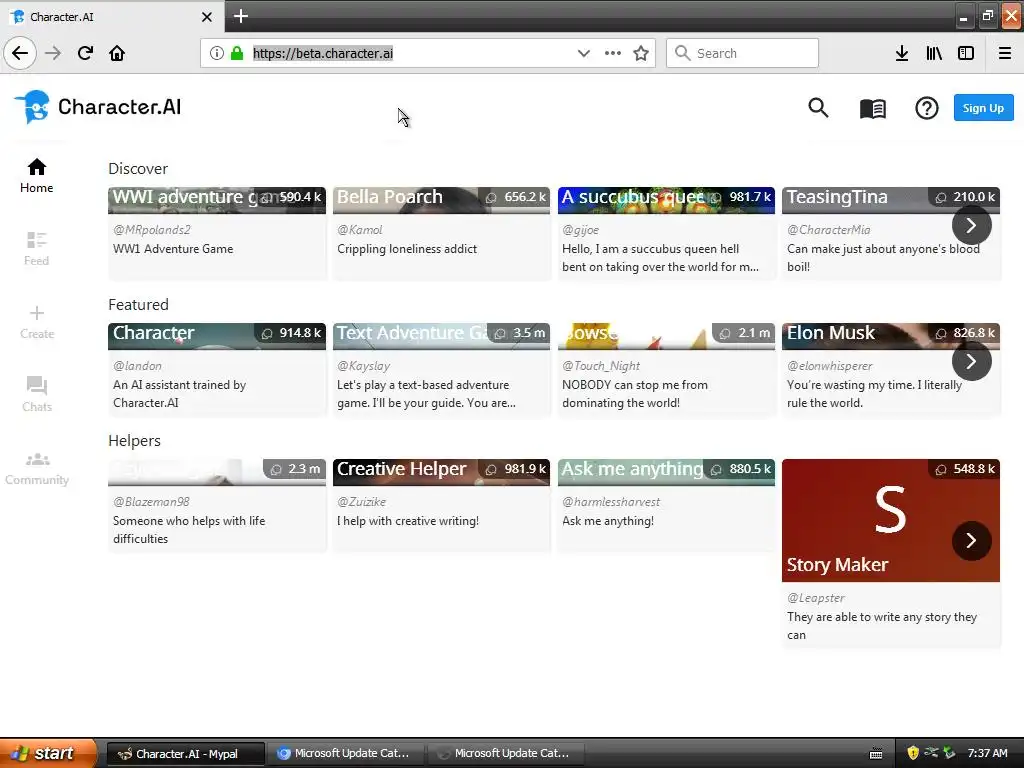The width and height of the screenshot is (1024, 768).
Task: Open the page actions three-dot menu
Action: 613,53
